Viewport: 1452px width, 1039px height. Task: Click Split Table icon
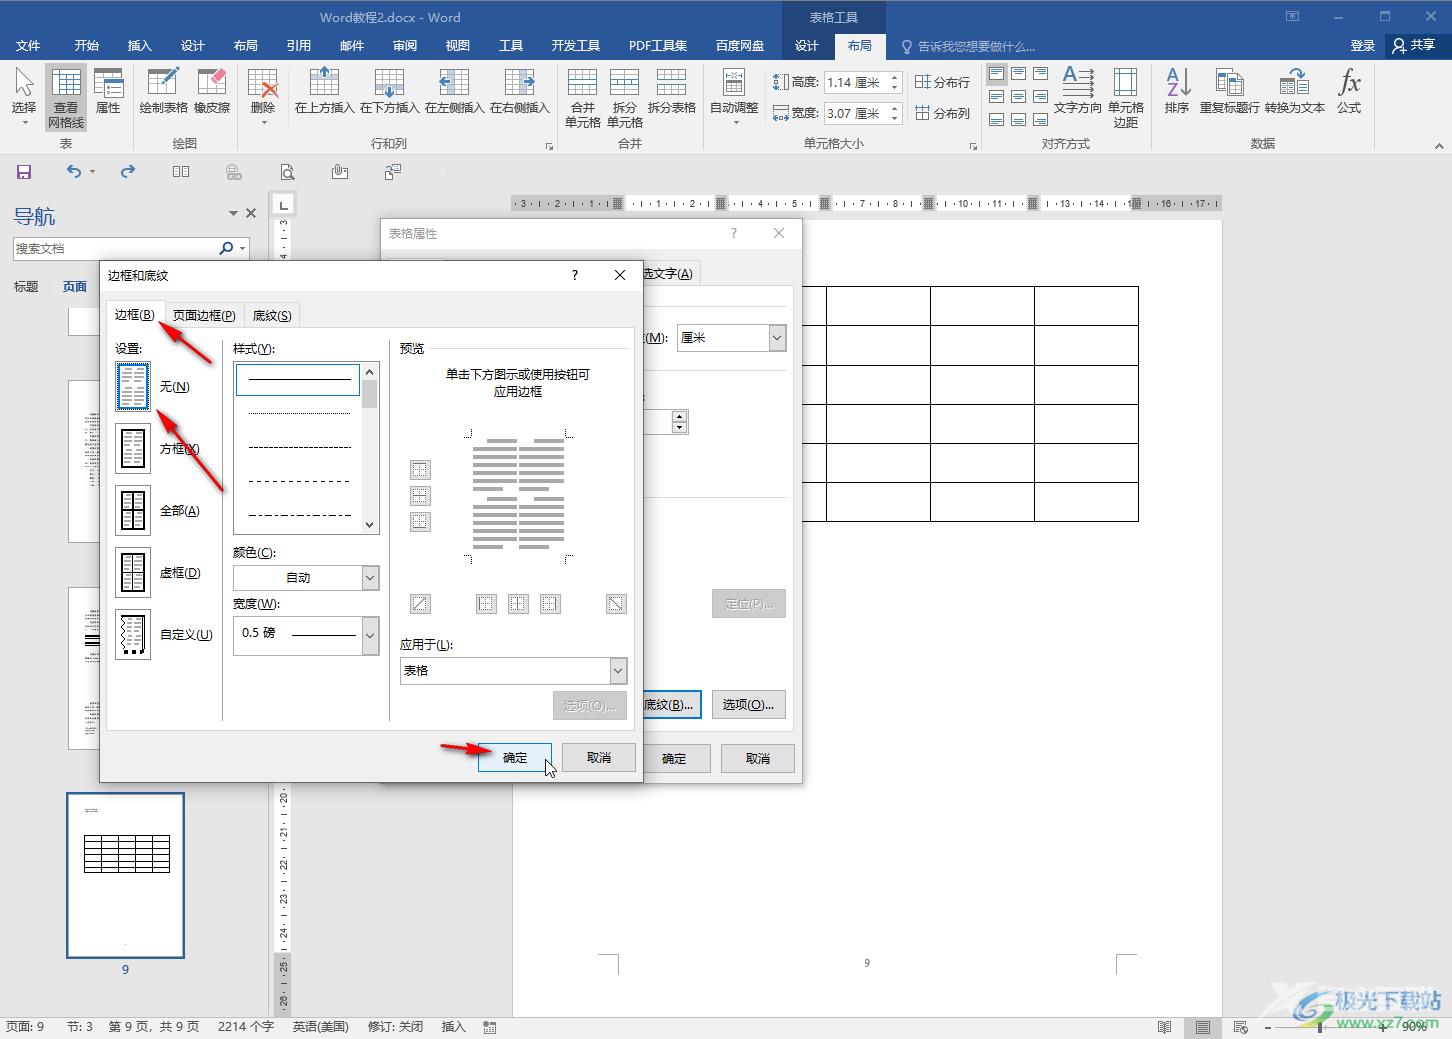pyautogui.click(x=671, y=92)
